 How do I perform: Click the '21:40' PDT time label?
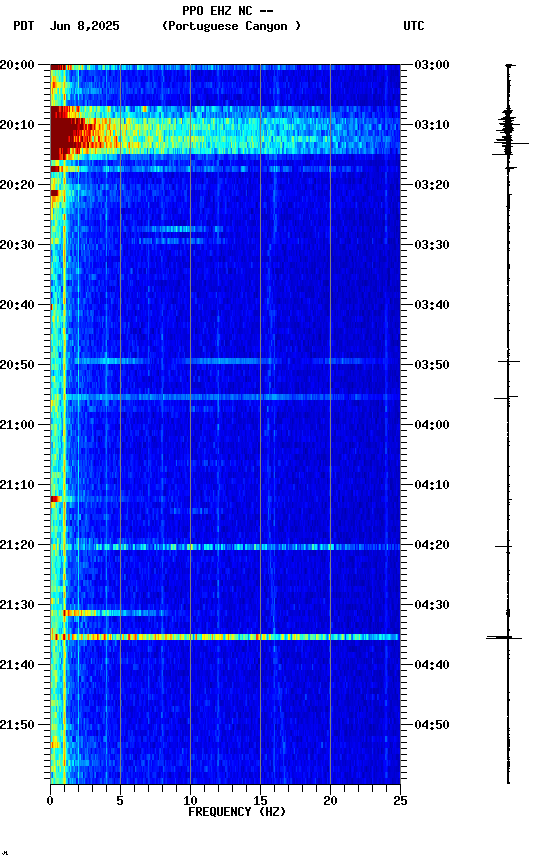coord(17,665)
